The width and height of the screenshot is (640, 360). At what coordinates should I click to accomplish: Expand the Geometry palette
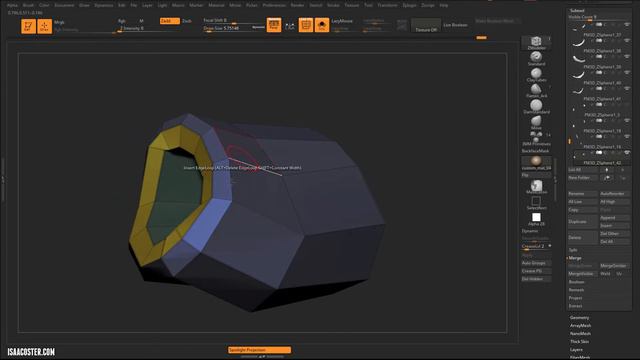point(580,318)
